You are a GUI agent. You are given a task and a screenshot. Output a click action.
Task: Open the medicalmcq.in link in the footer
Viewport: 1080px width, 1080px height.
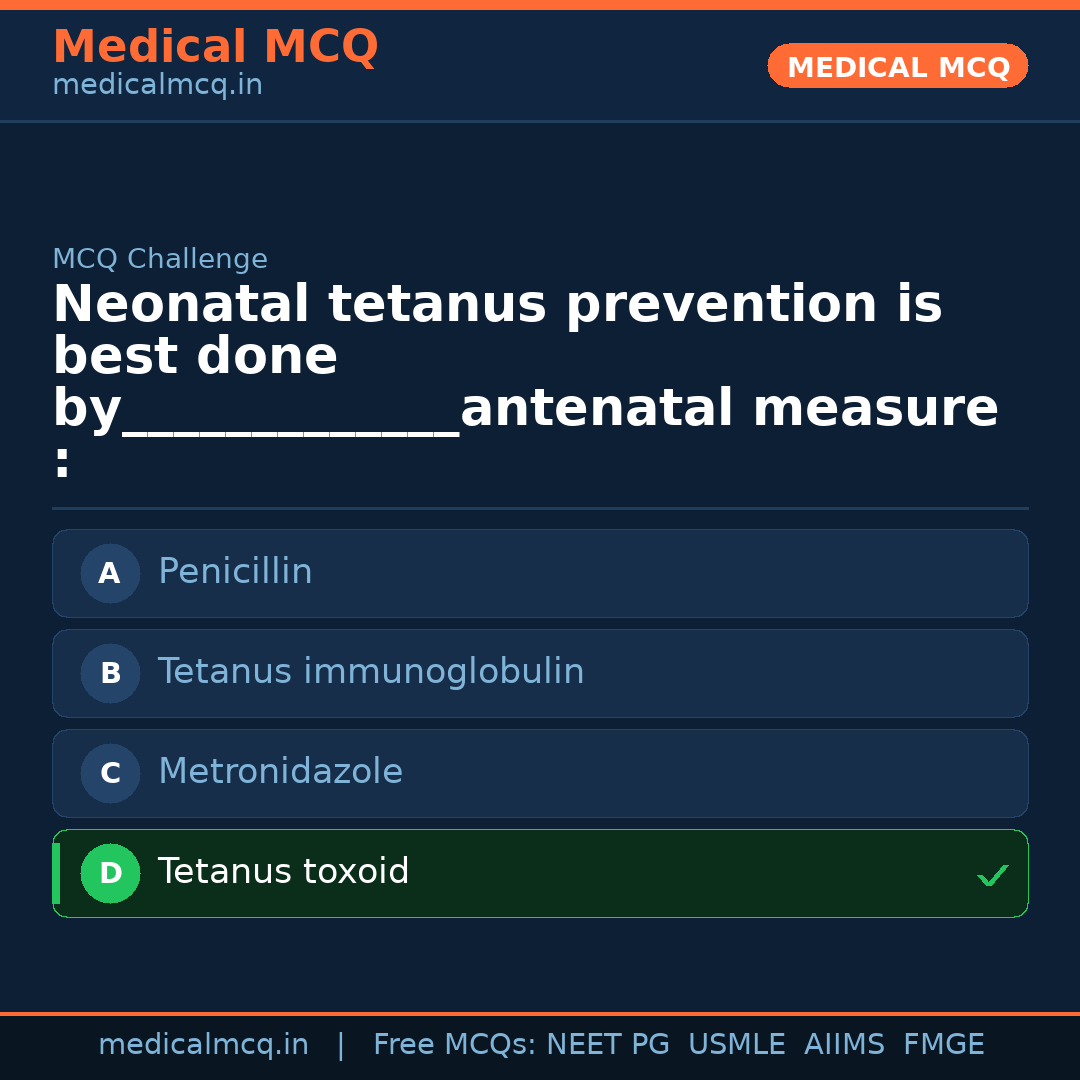coord(203,1045)
